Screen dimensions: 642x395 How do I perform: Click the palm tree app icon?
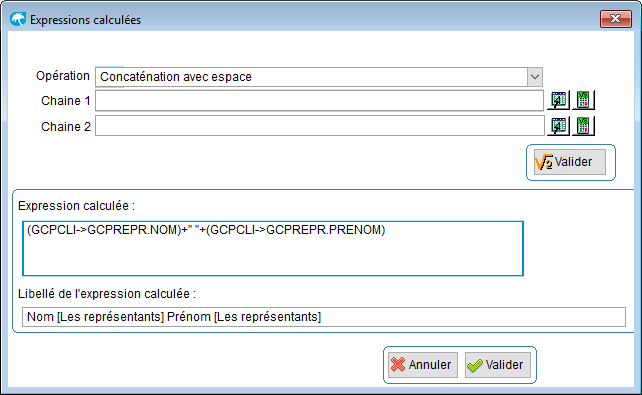point(18,19)
